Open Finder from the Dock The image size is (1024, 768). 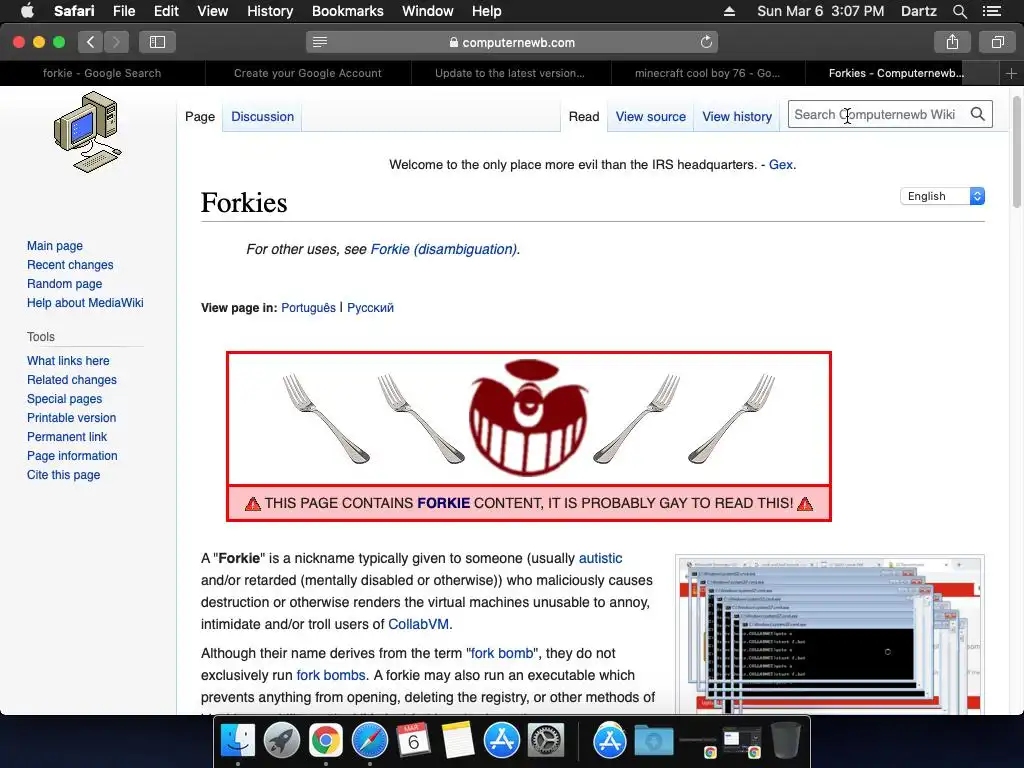click(238, 741)
